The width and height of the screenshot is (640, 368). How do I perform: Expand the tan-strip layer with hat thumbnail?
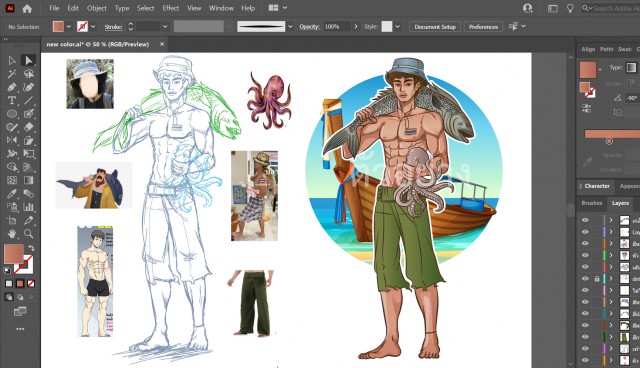(x=611, y=302)
